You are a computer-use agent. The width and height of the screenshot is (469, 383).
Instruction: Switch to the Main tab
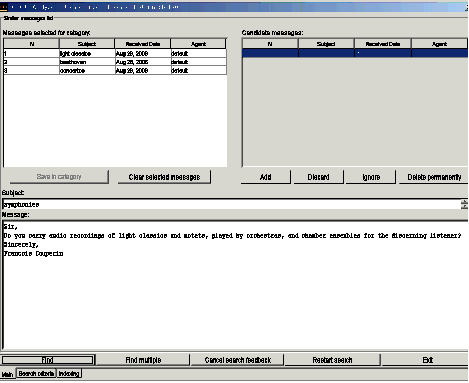coord(7,374)
